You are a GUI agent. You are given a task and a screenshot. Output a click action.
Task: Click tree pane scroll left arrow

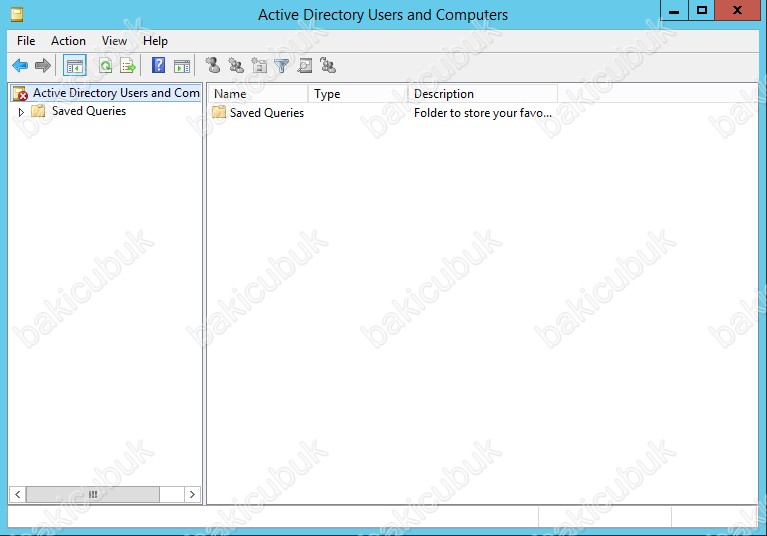click(x=18, y=494)
